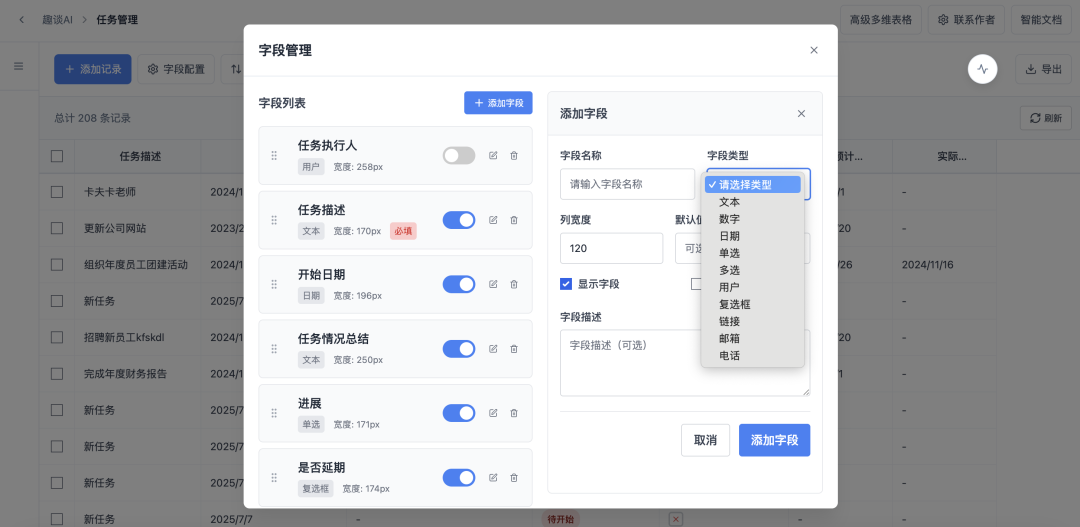The height and width of the screenshot is (527, 1080).
Task: Choose 单选 field type
Action: (753, 253)
